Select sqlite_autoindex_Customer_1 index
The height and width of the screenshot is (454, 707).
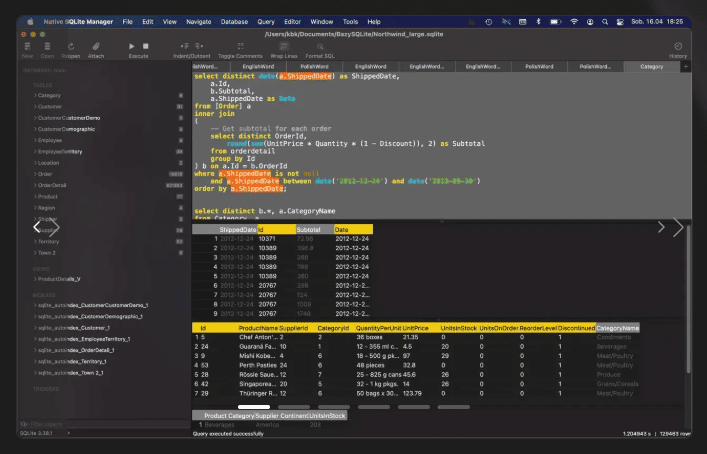coord(74,328)
